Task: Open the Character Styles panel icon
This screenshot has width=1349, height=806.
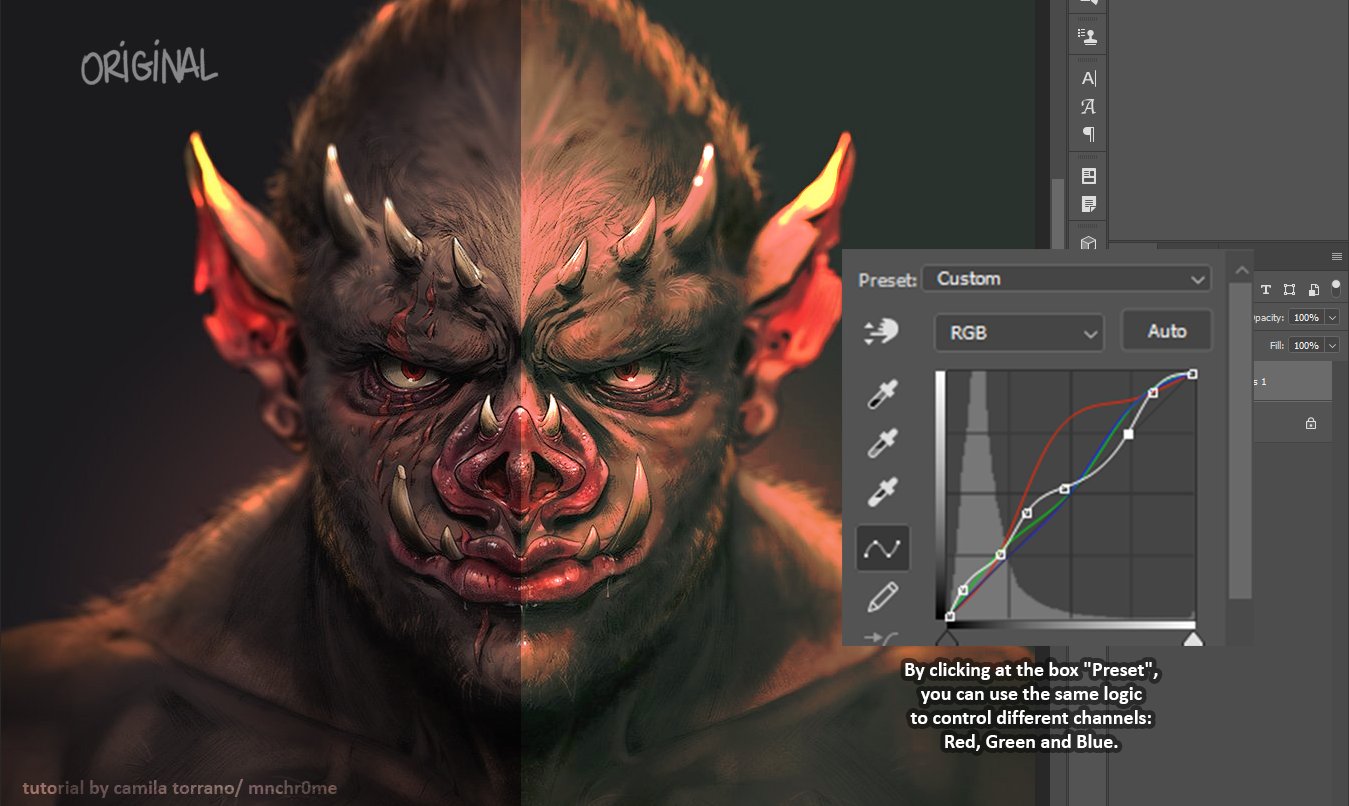Action: point(1088,106)
